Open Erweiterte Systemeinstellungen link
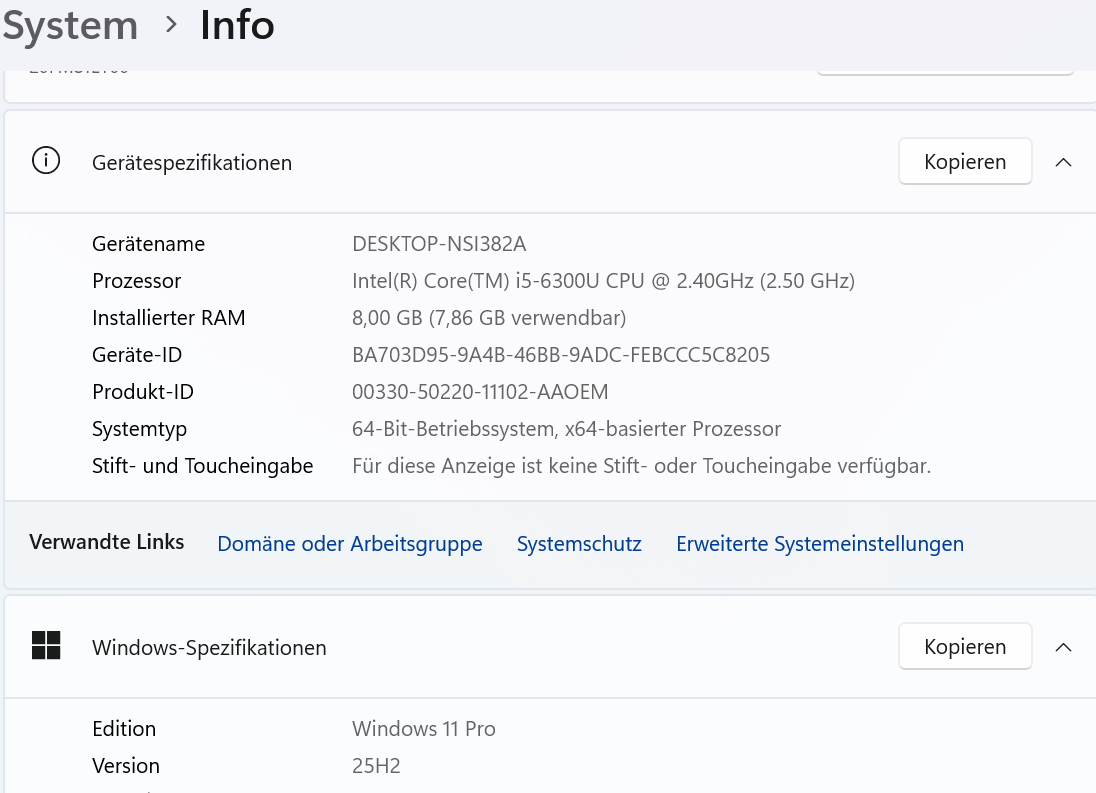This screenshot has height=793, width=1096. coord(820,544)
